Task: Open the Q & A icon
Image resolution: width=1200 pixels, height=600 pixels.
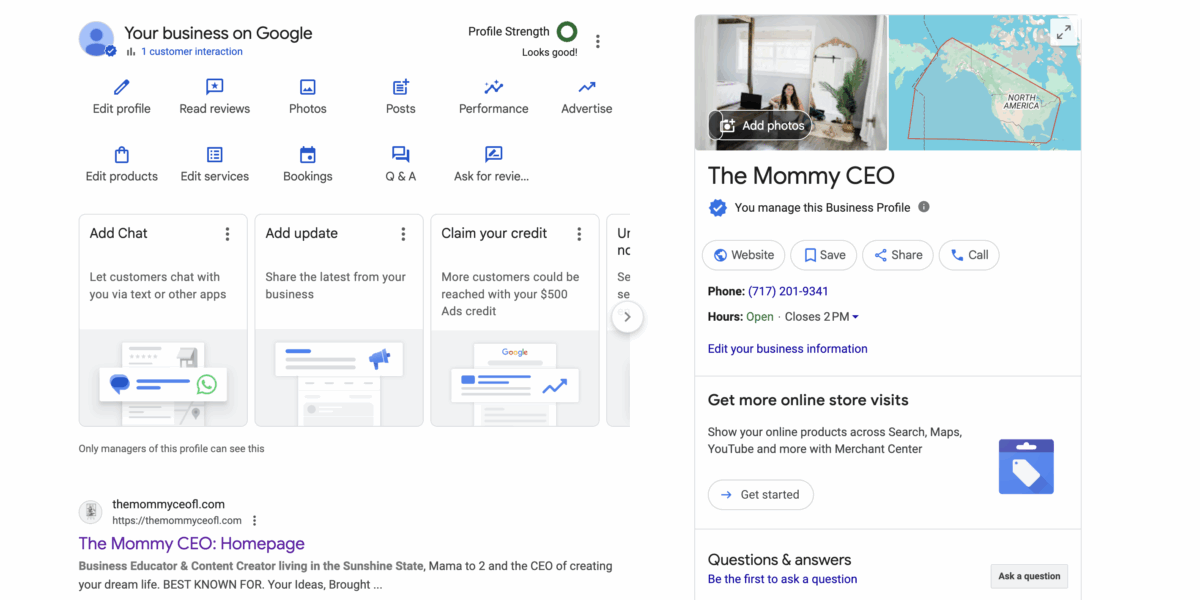Action: coord(401,155)
